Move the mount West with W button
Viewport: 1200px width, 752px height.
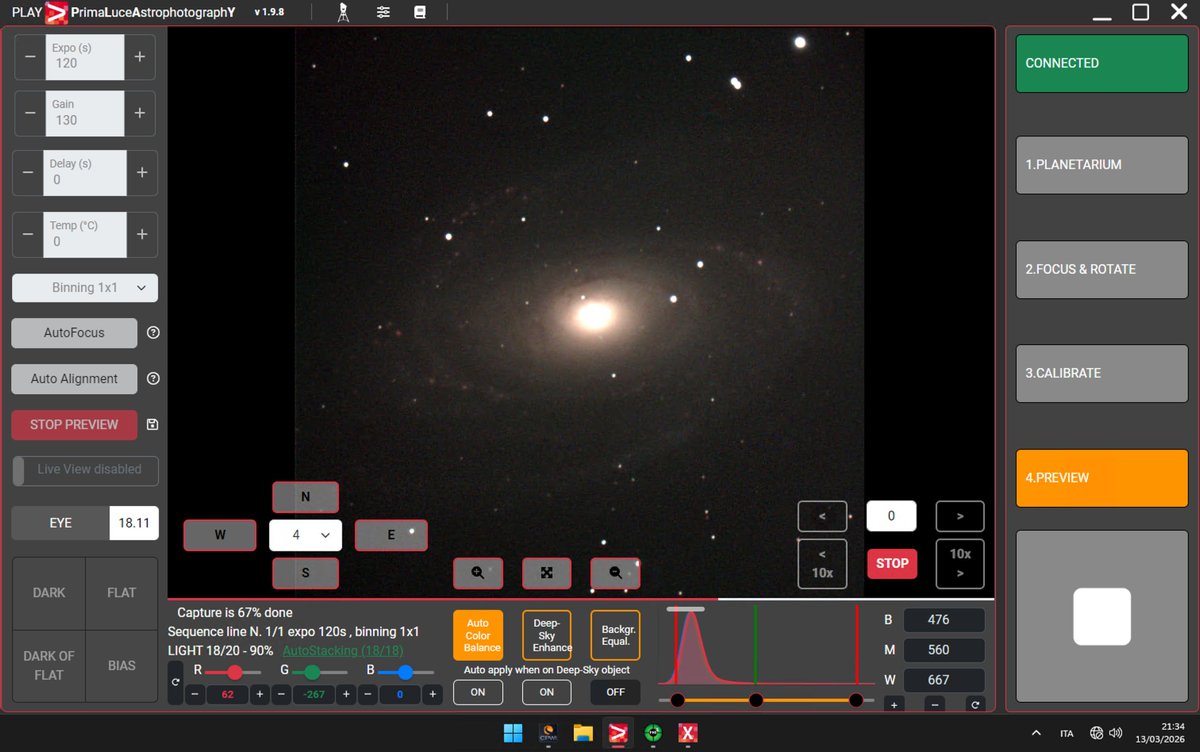pos(220,535)
